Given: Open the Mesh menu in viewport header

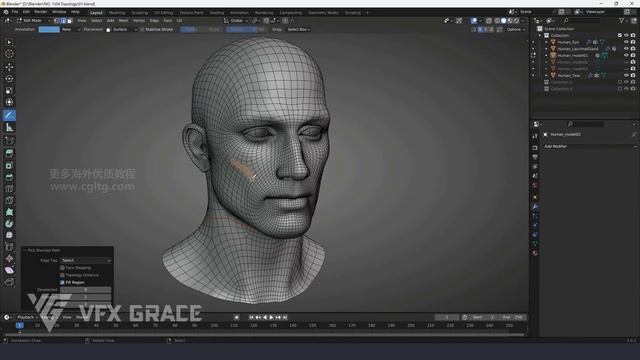Looking at the screenshot, I should pyautogui.click(x=123, y=20).
